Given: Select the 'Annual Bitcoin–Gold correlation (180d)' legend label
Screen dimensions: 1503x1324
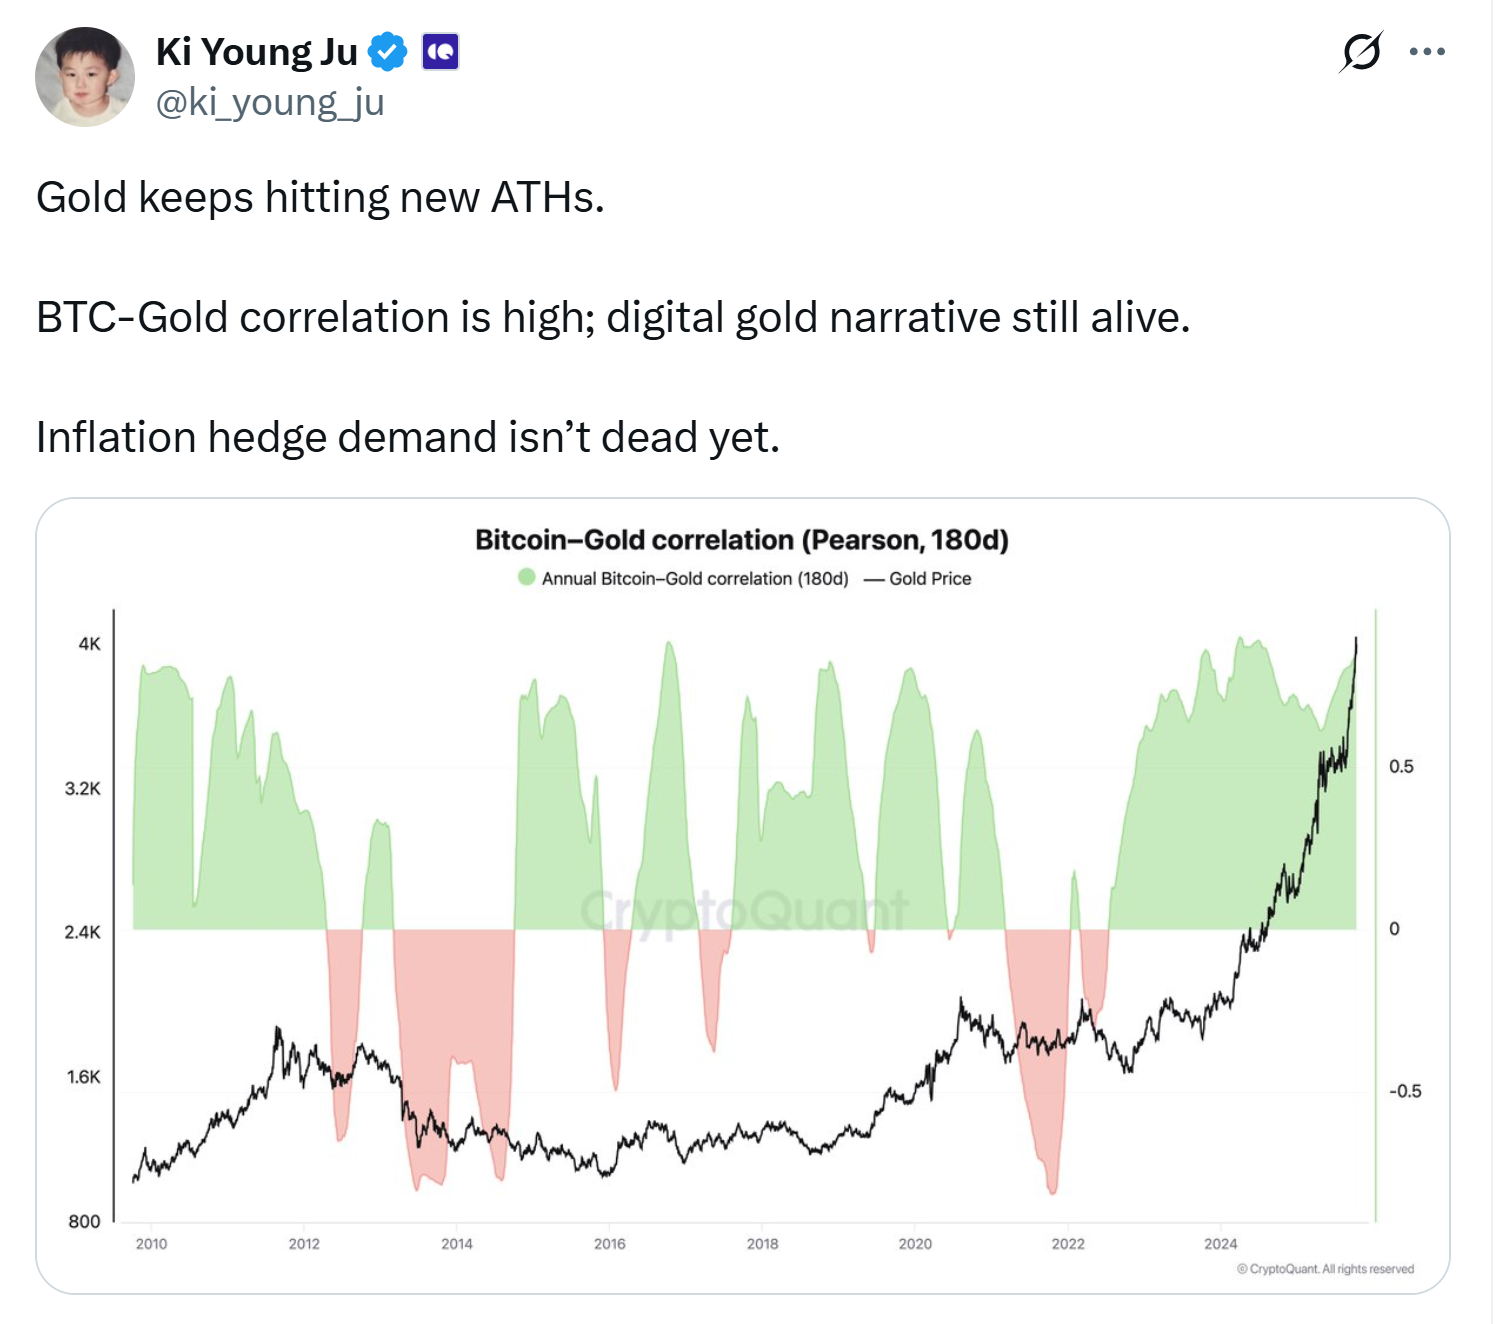Looking at the screenshot, I should [695, 579].
